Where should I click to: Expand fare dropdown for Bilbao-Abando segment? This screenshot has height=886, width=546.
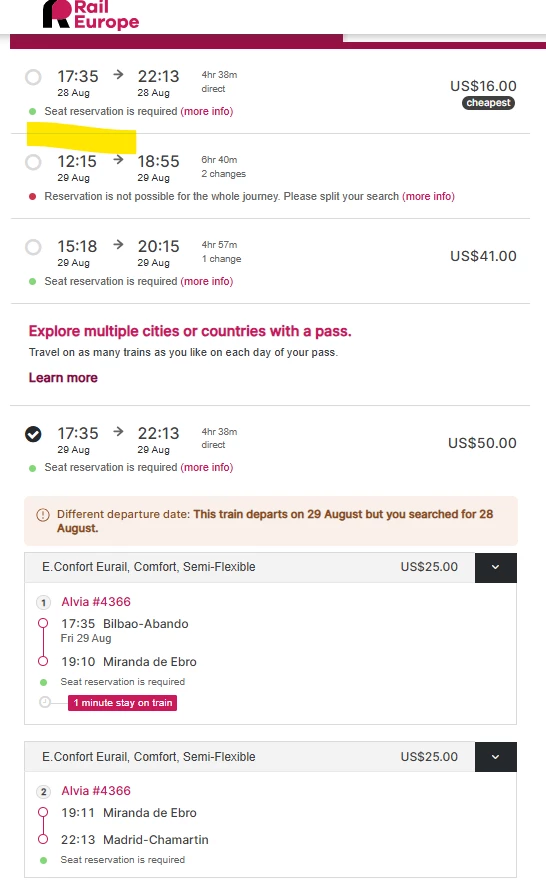coord(496,567)
